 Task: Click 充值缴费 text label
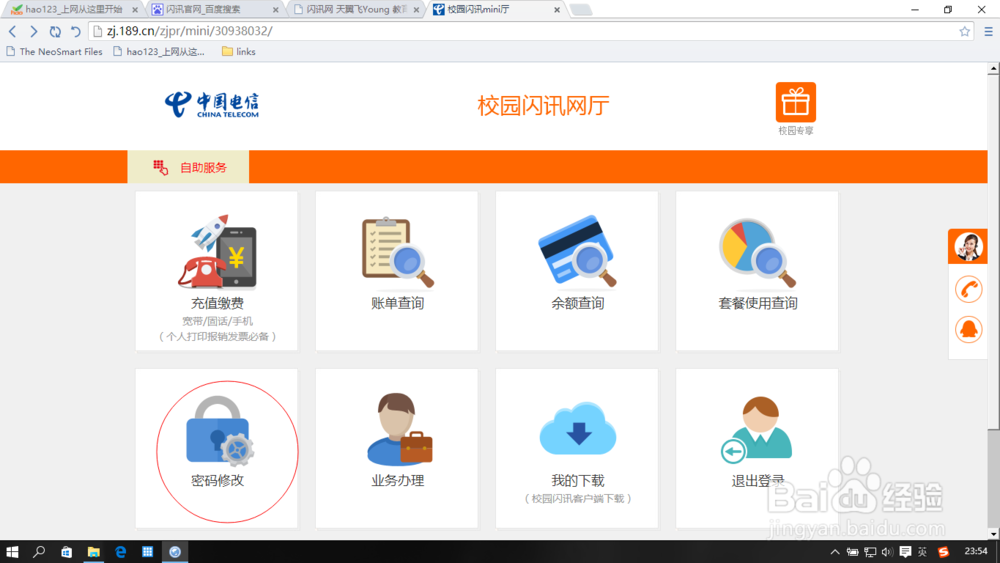tap(217, 303)
